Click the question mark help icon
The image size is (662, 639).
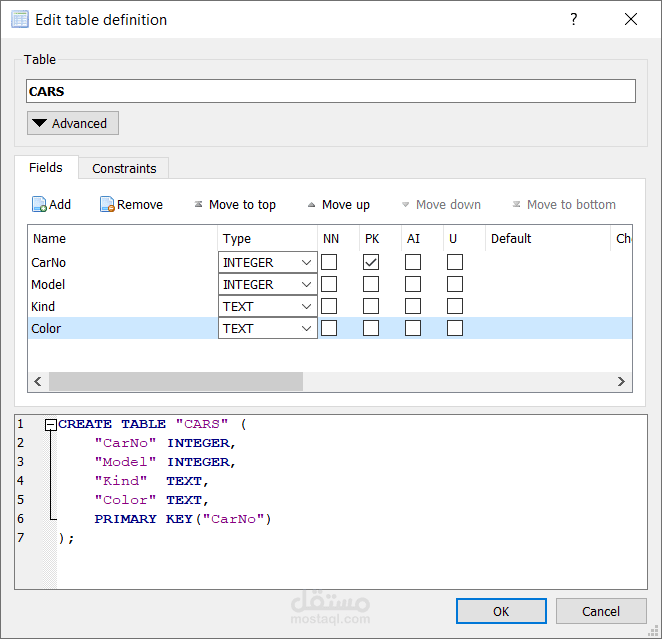[x=573, y=19]
